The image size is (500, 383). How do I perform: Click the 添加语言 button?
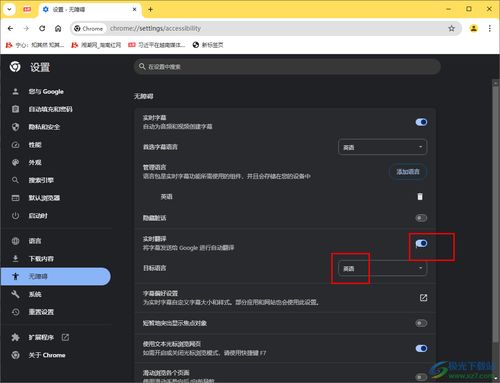click(408, 172)
